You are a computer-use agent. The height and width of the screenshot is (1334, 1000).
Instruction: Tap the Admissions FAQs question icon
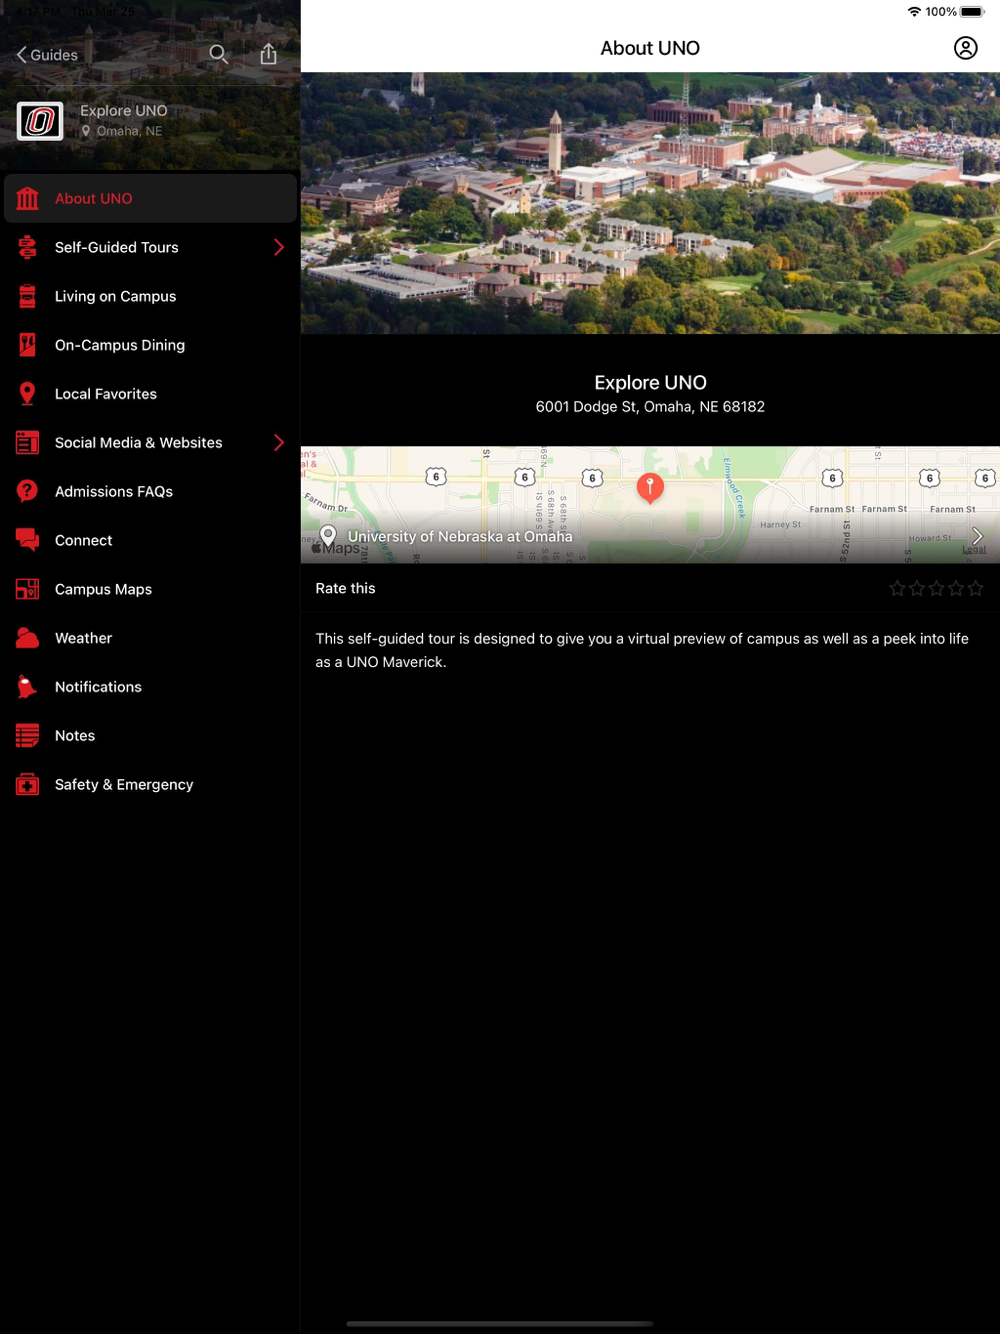28,491
